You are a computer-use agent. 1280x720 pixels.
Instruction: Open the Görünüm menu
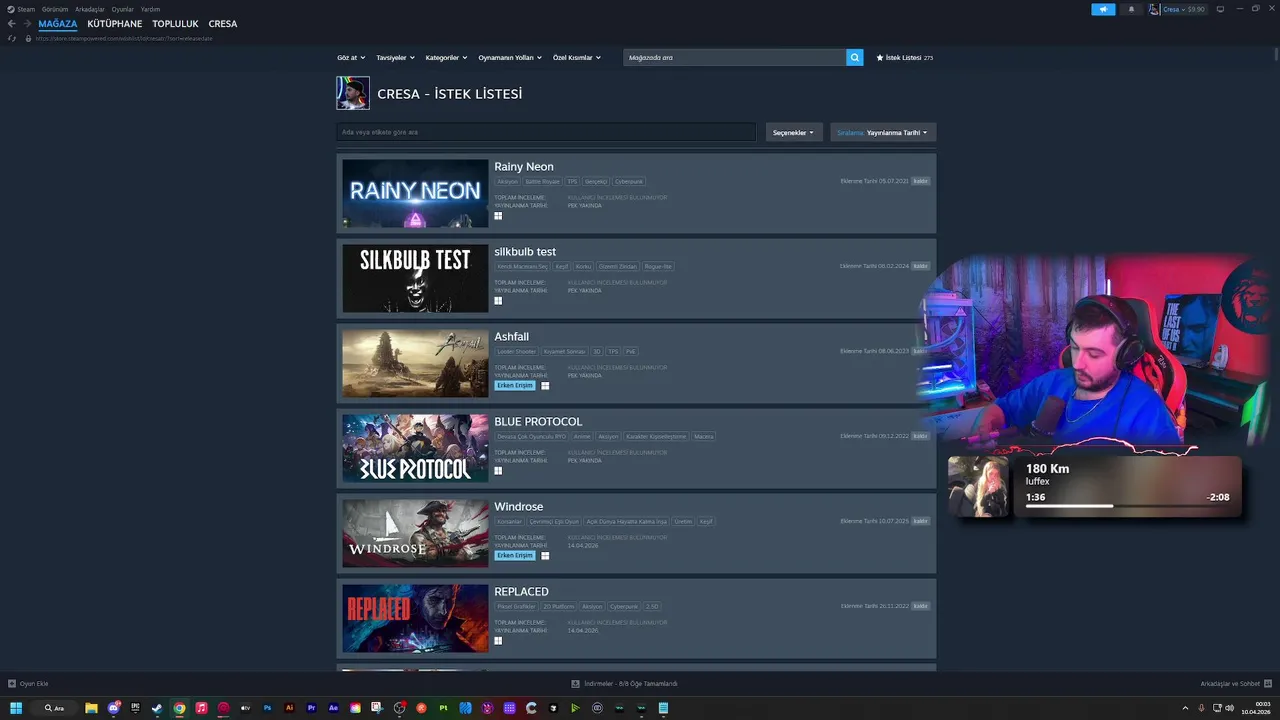pos(55,9)
